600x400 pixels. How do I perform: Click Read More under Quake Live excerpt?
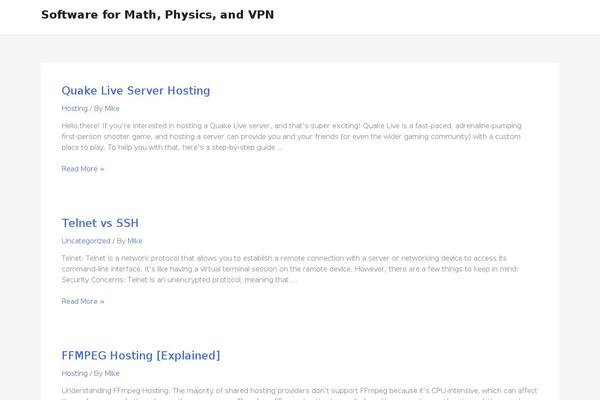click(x=82, y=169)
